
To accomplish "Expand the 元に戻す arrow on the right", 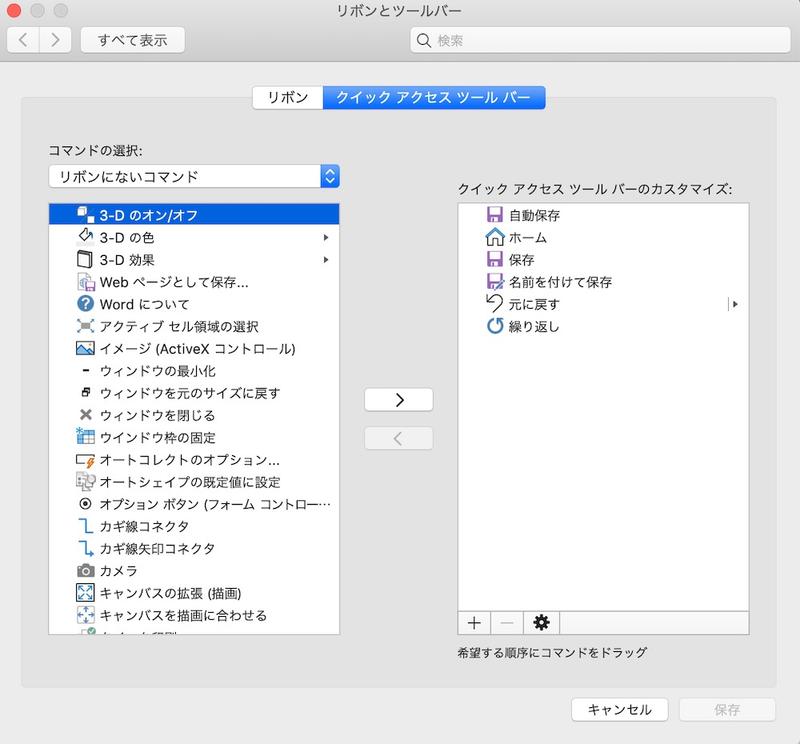I will [736, 304].
